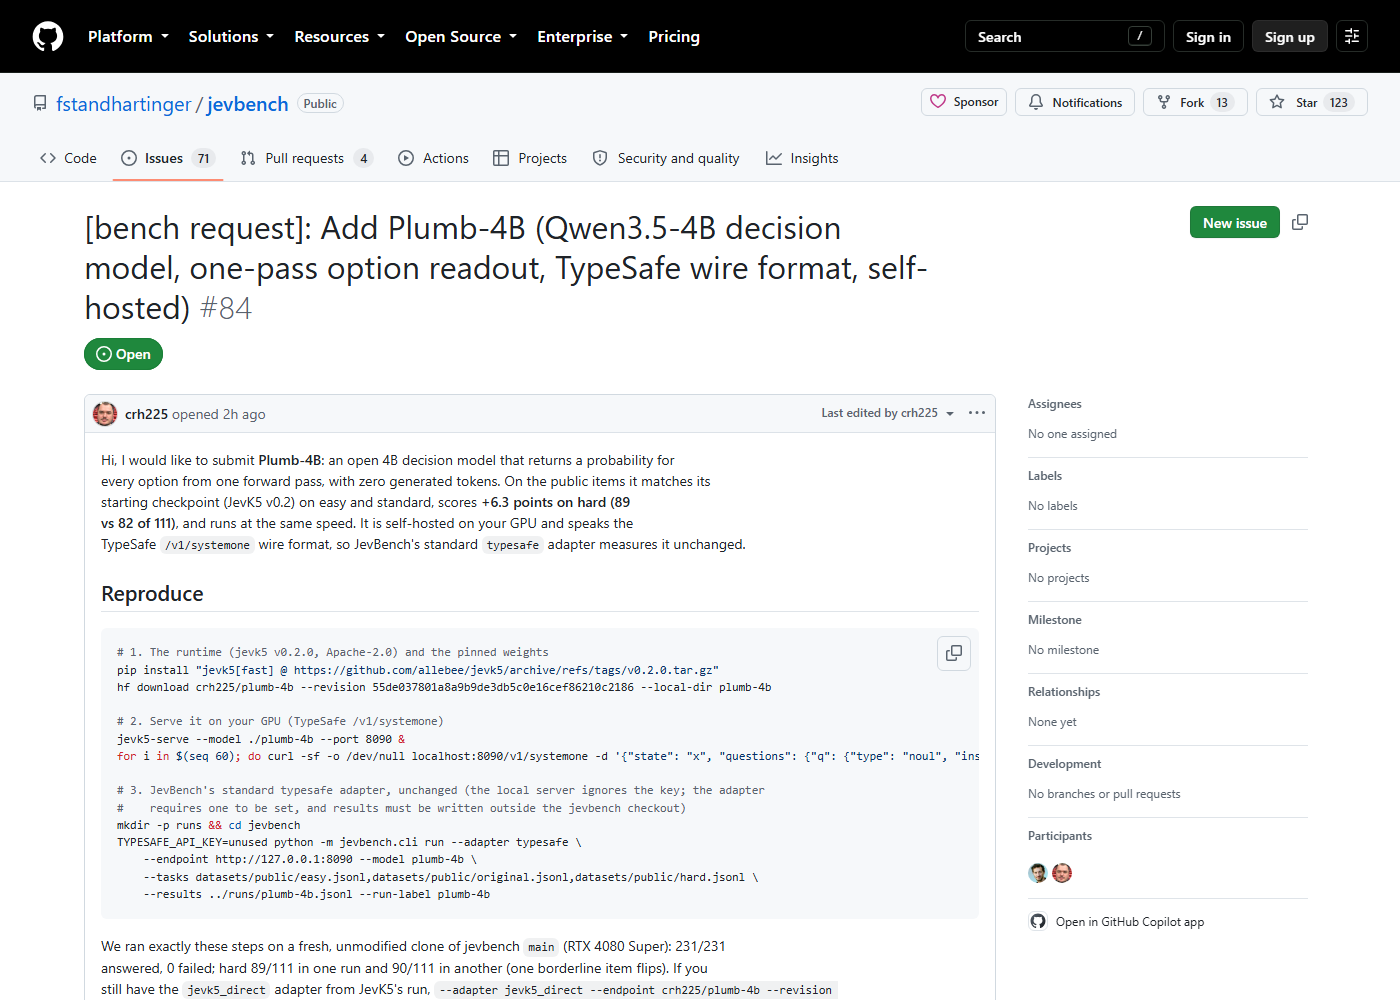
Task: Switch to the Issues tab
Action: (x=168, y=158)
